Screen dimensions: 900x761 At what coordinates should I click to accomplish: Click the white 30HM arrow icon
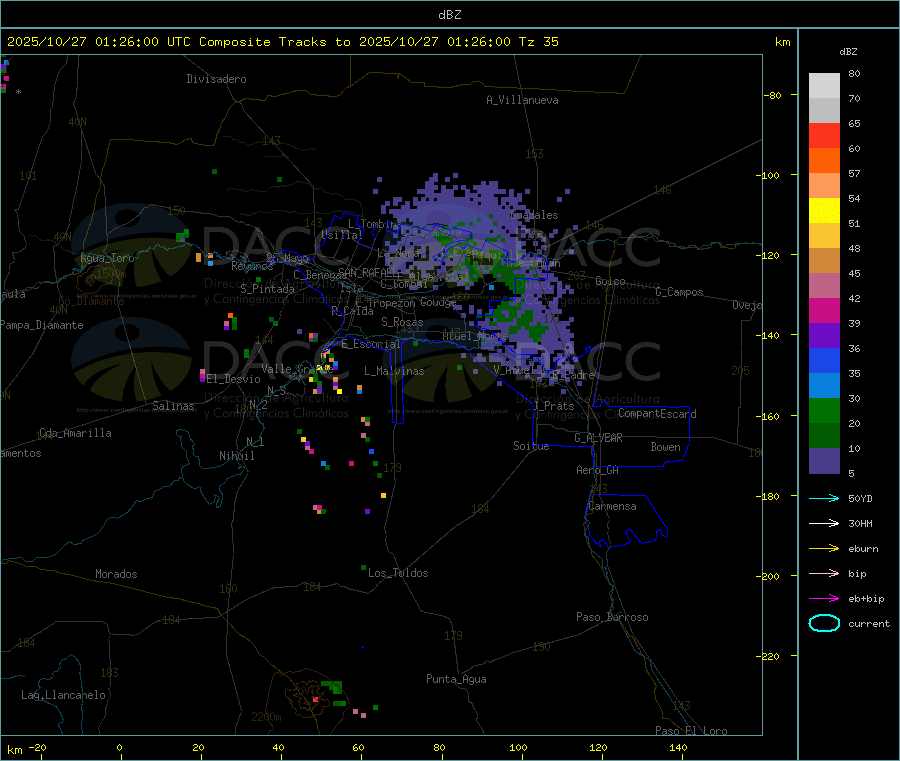pyautogui.click(x=824, y=523)
